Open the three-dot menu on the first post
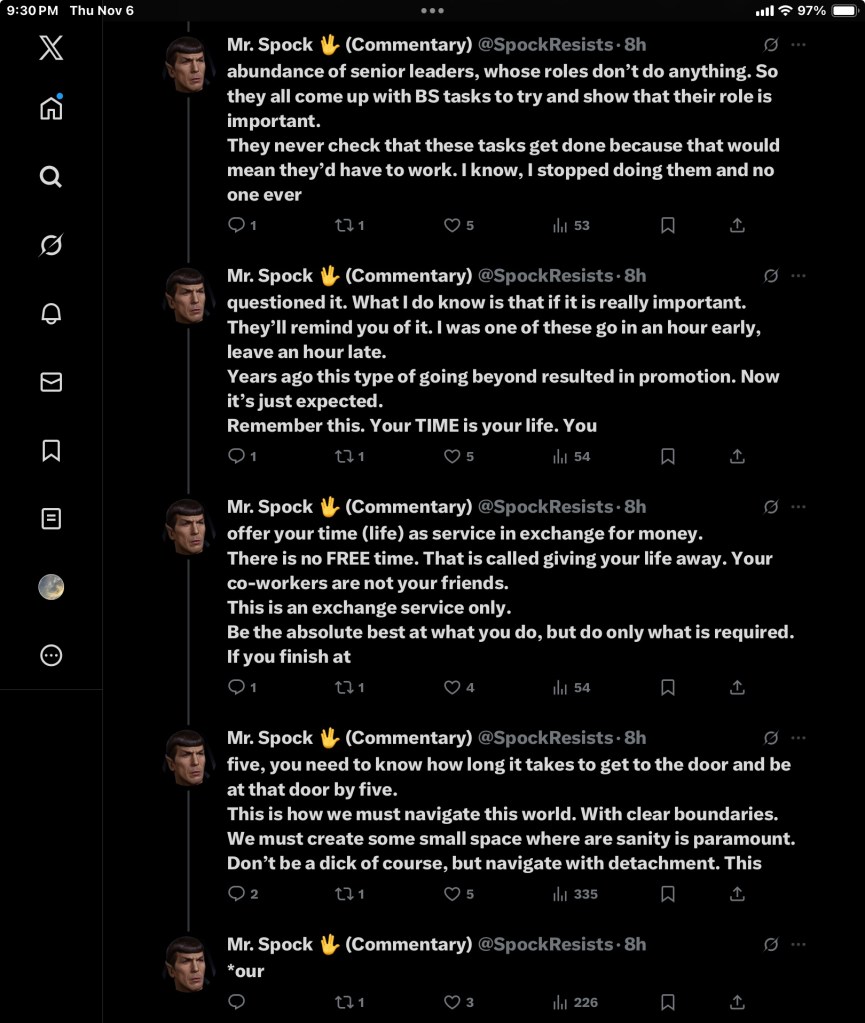 [798, 45]
